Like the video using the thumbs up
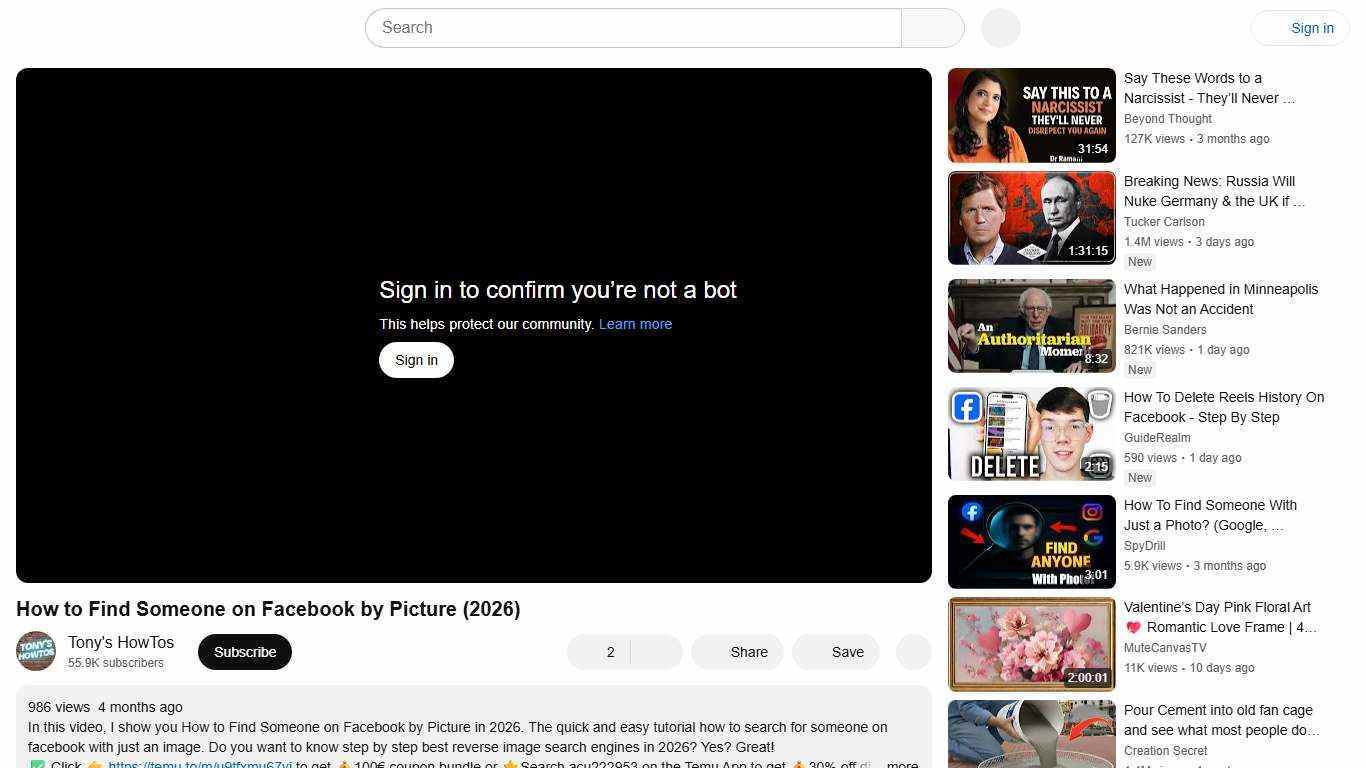Image resolution: width=1366 pixels, height=768 pixels. pyautogui.click(x=598, y=651)
